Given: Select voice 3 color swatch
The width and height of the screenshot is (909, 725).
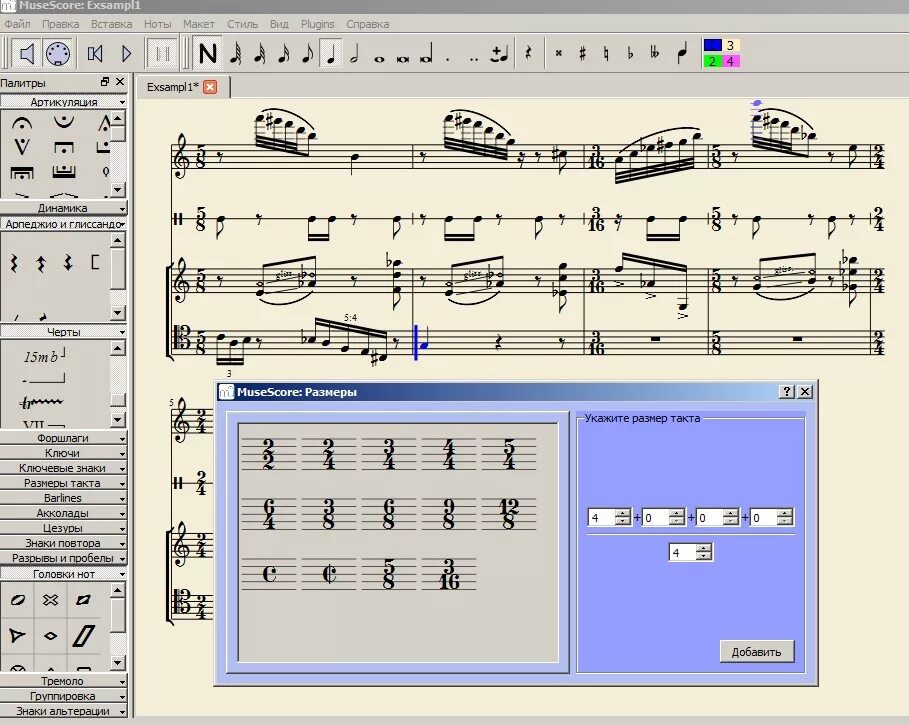Looking at the screenshot, I should tap(730, 44).
